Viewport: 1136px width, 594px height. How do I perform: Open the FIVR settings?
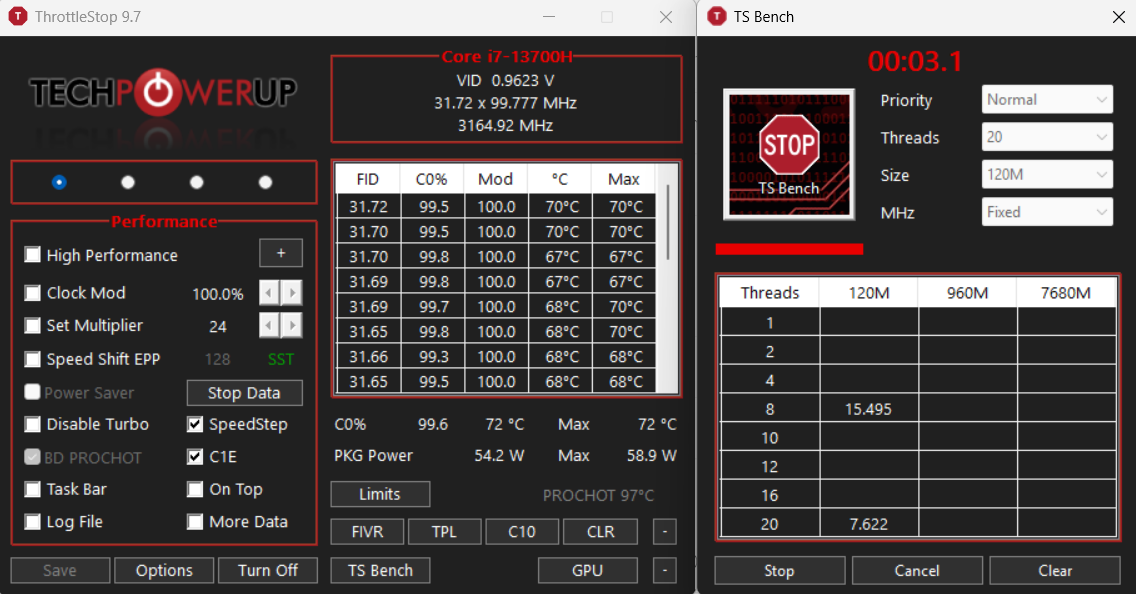[x=367, y=532]
